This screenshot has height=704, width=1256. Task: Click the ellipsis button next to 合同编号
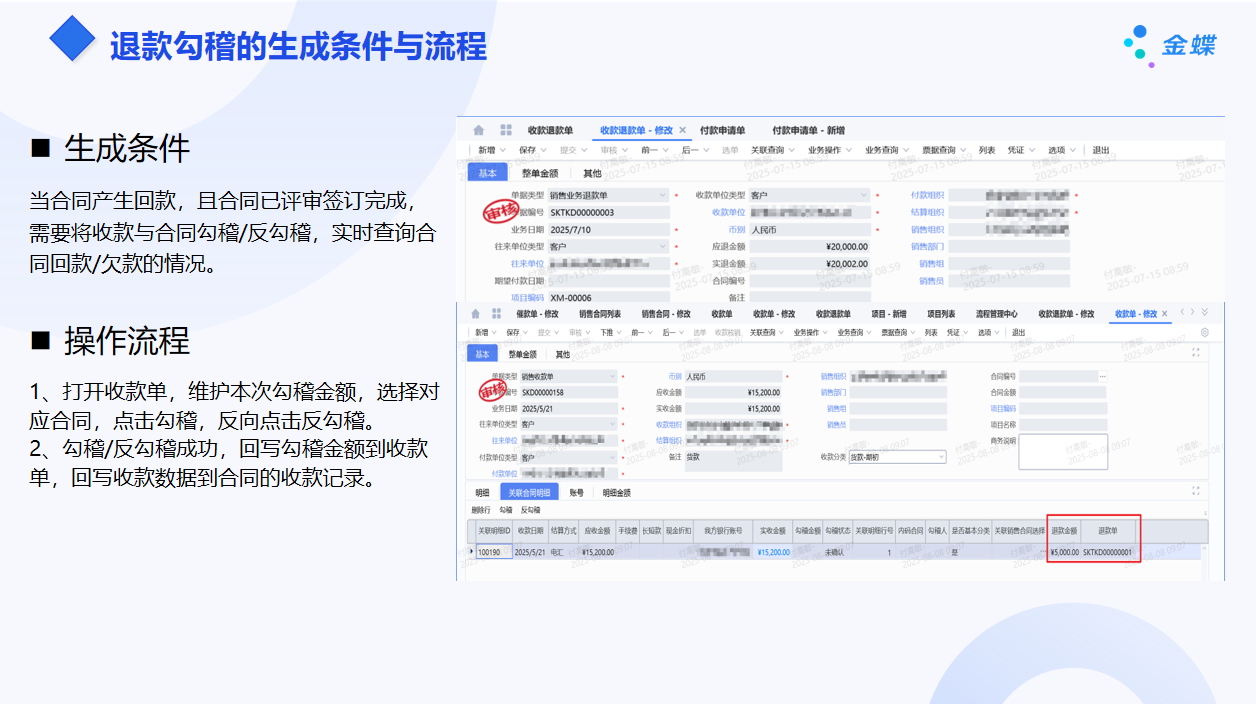coord(1103,377)
